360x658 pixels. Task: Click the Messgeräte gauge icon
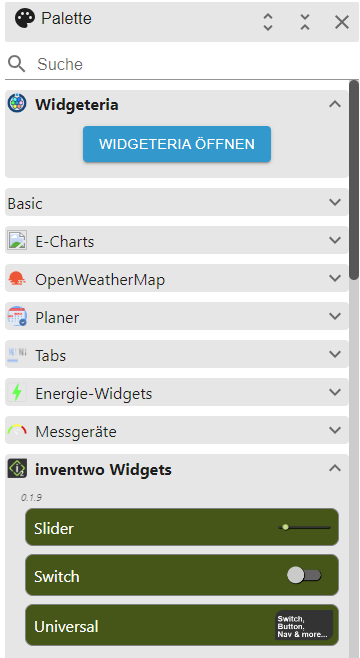tap(17, 430)
